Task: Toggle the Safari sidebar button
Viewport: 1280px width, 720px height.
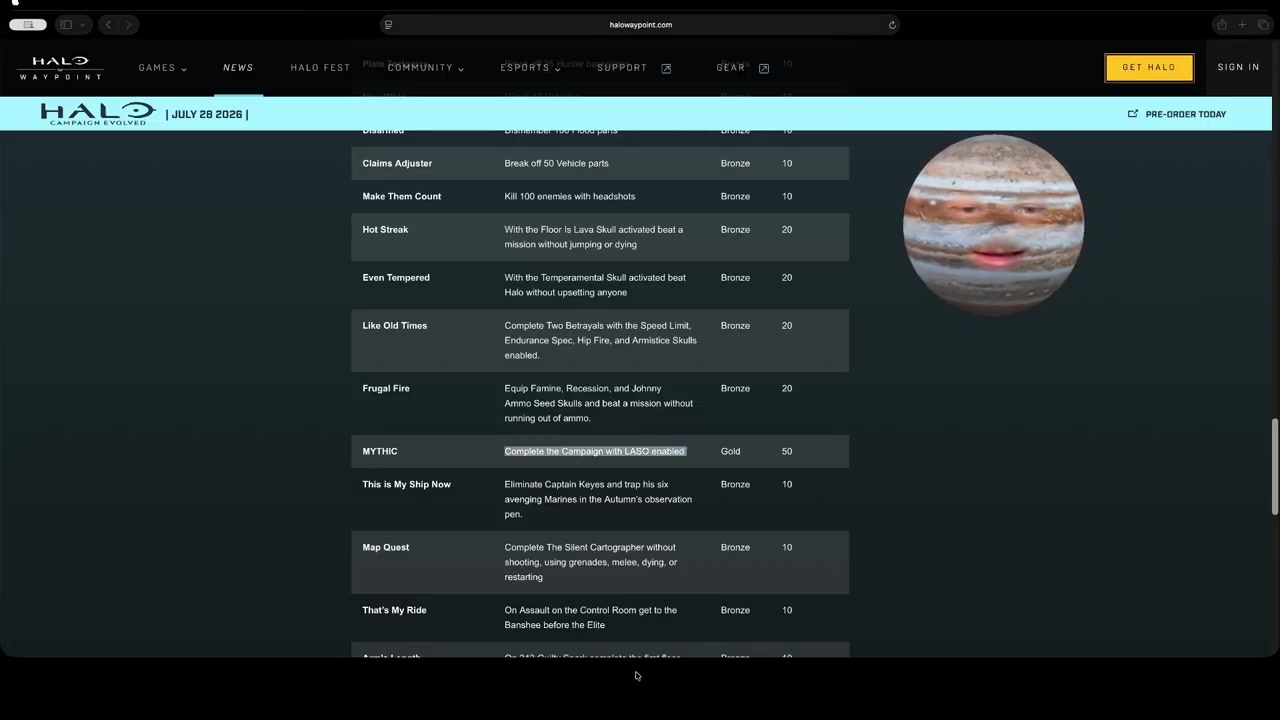Action: point(66,25)
